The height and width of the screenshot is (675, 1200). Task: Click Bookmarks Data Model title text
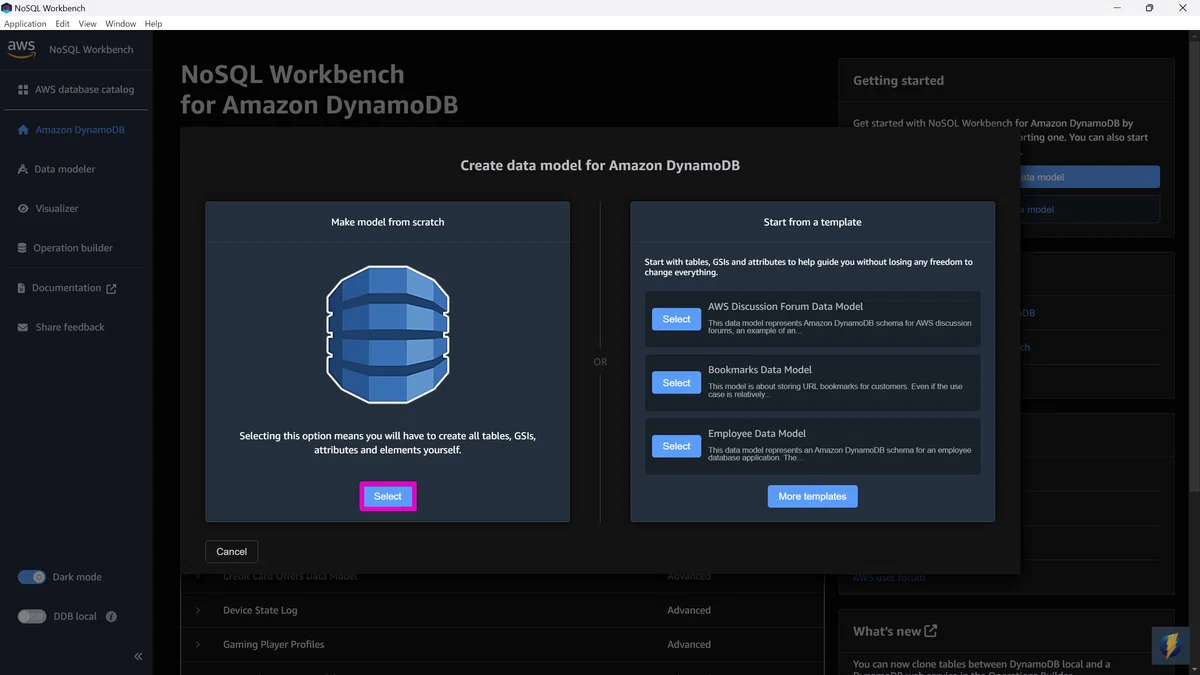coord(760,370)
